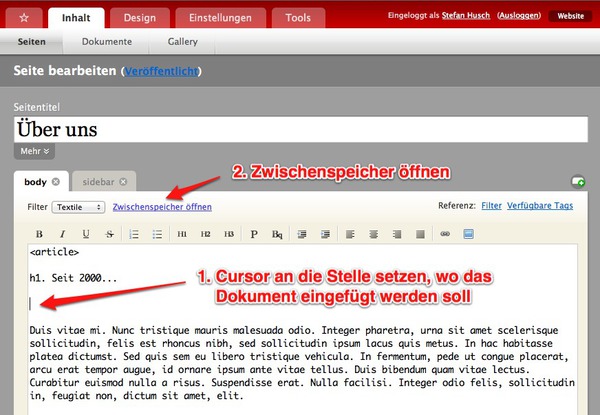The width and height of the screenshot is (600, 415).
Task: Open the Filter dropdown set to Textile
Action: click(x=78, y=207)
